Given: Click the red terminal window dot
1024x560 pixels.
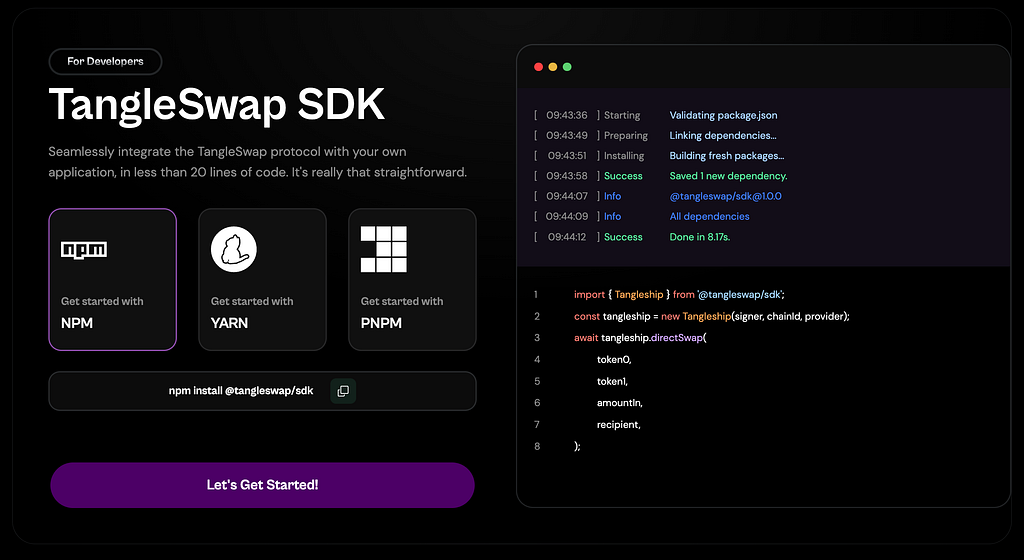Looking at the screenshot, I should pyautogui.click(x=538, y=67).
